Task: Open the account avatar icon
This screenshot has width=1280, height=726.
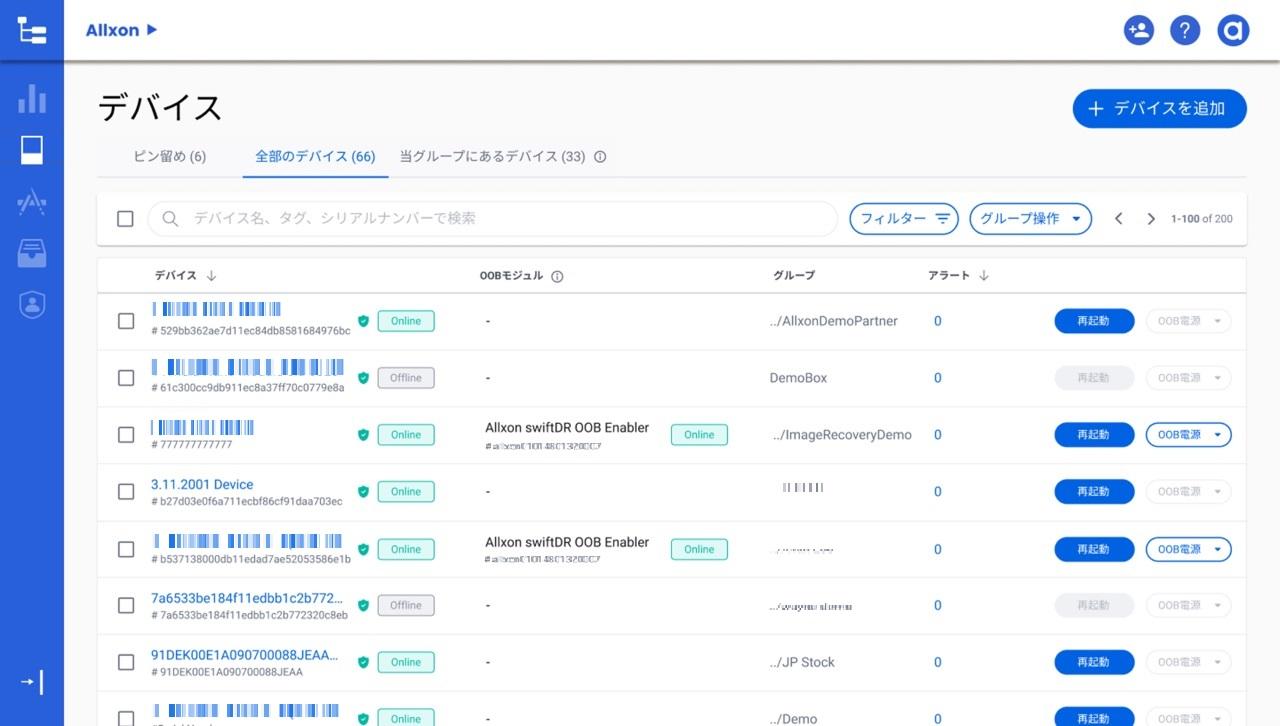Action: 1234,30
